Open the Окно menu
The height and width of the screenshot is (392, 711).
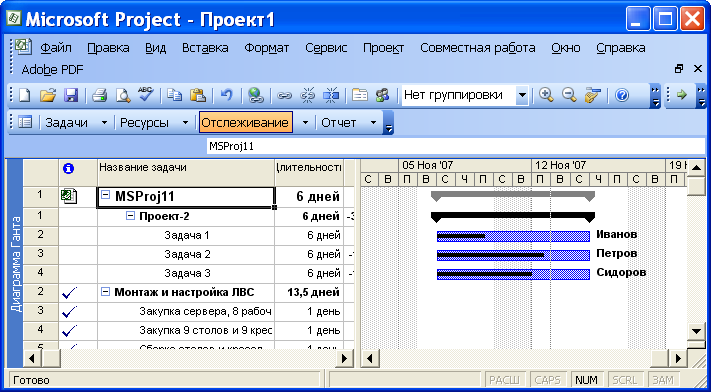(566, 48)
